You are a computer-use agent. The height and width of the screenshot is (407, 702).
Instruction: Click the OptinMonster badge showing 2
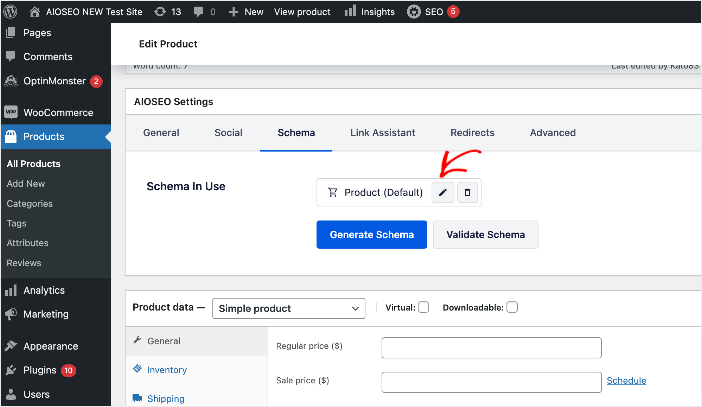pos(96,81)
